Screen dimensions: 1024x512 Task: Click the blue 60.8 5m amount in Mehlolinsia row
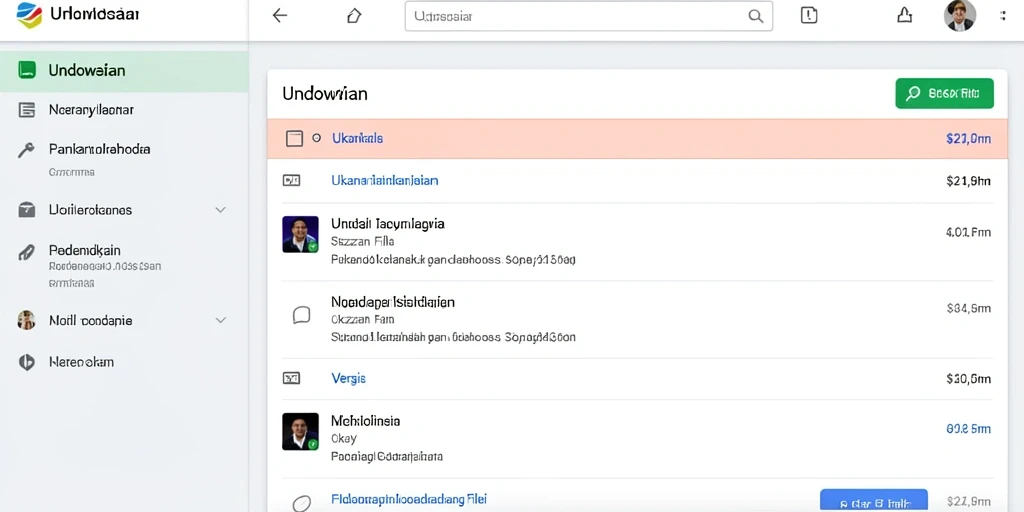(968, 429)
